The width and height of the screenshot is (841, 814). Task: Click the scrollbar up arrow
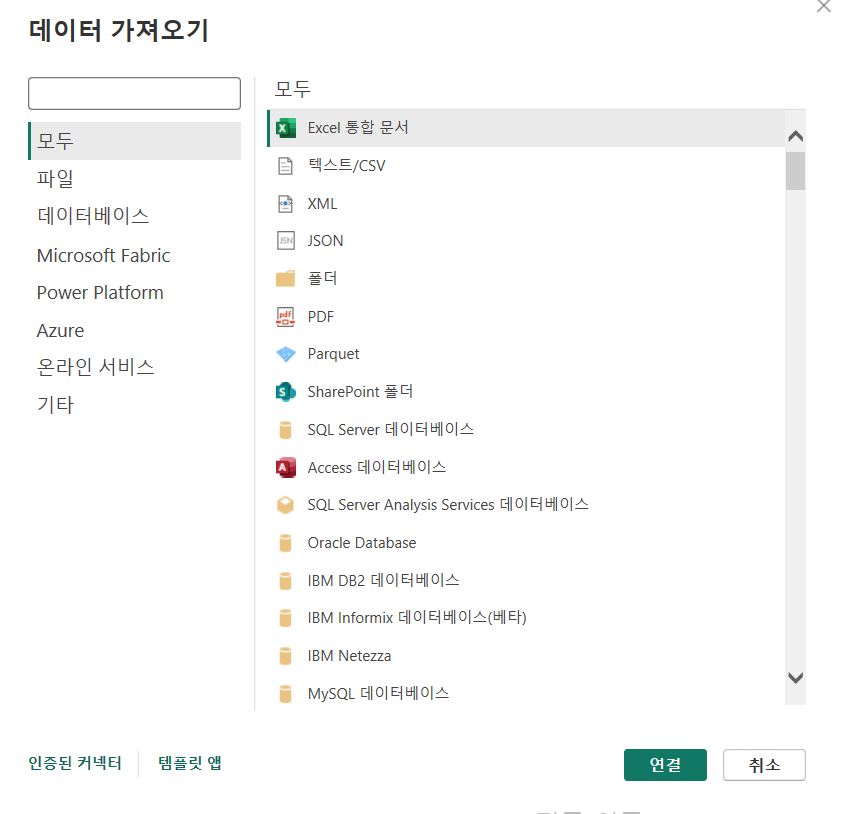[795, 136]
